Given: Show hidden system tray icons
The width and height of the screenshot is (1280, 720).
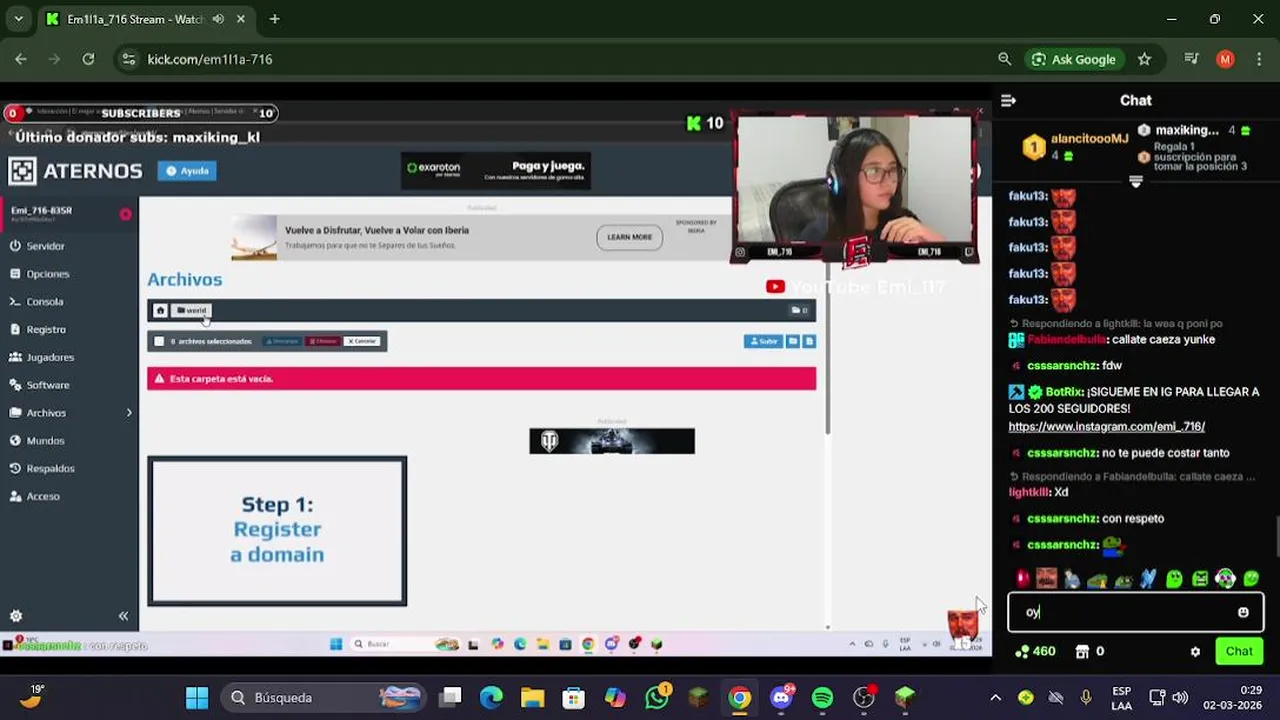Looking at the screenshot, I should click(995, 698).
